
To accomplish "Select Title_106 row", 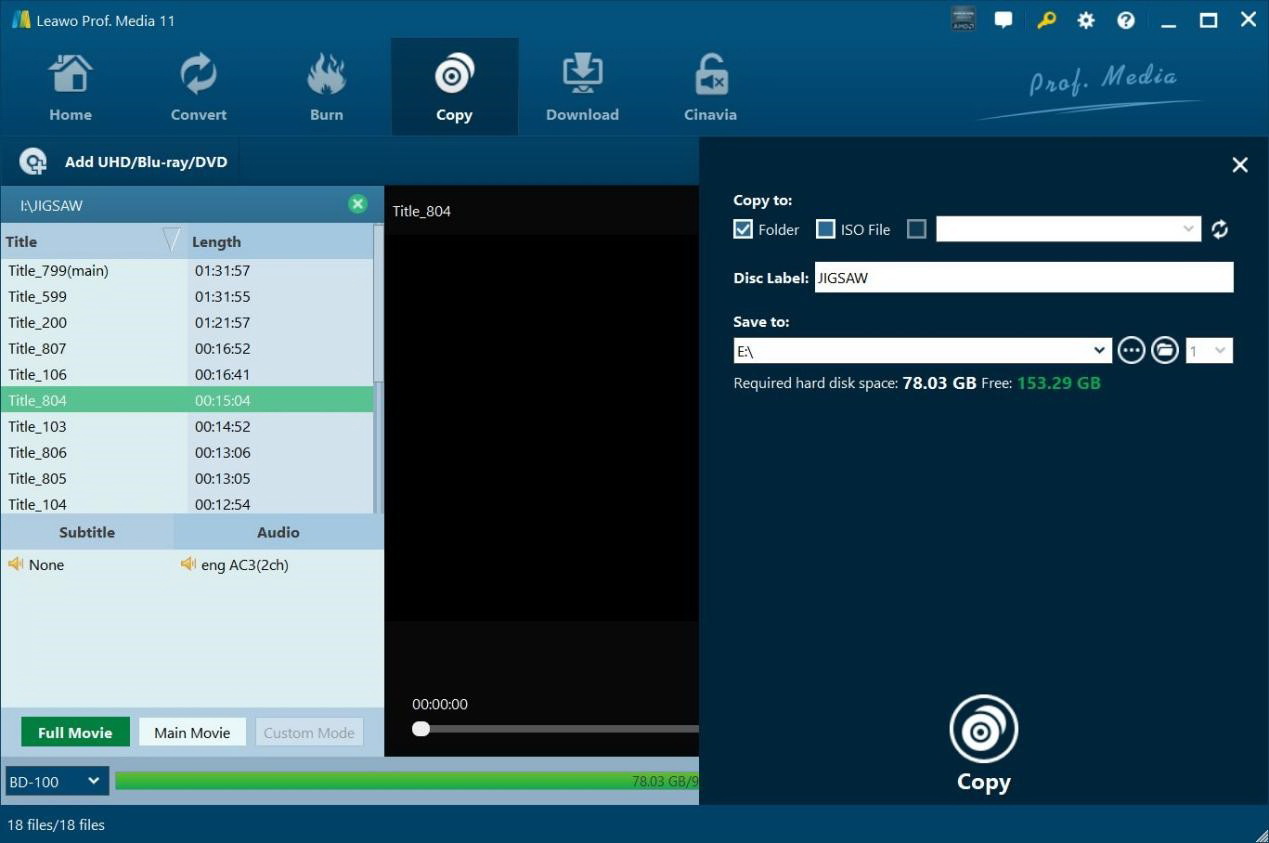I will click(x=187, y=374).
